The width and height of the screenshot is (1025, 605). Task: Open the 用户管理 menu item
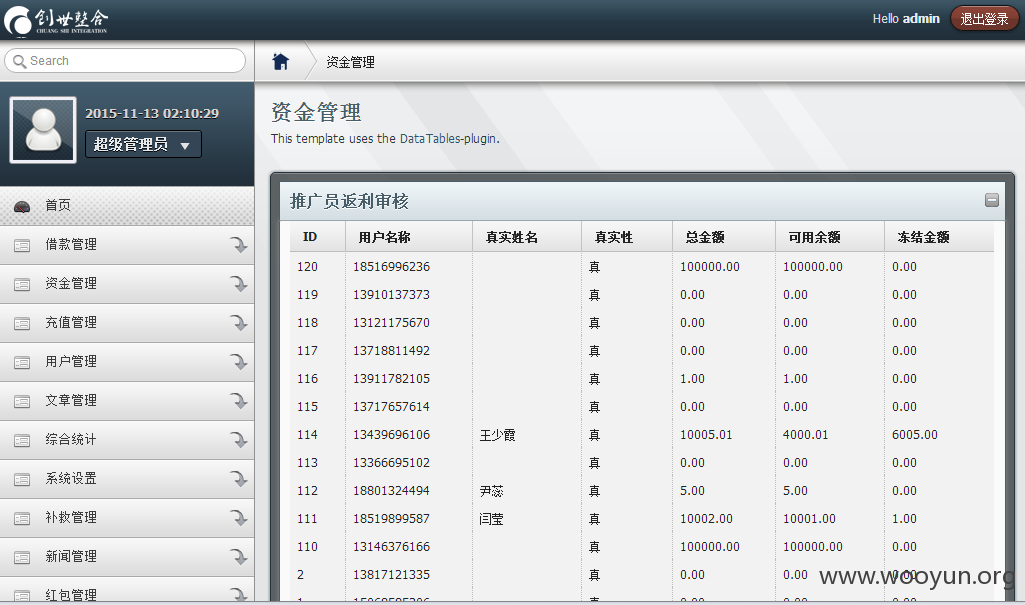(127, 362)
